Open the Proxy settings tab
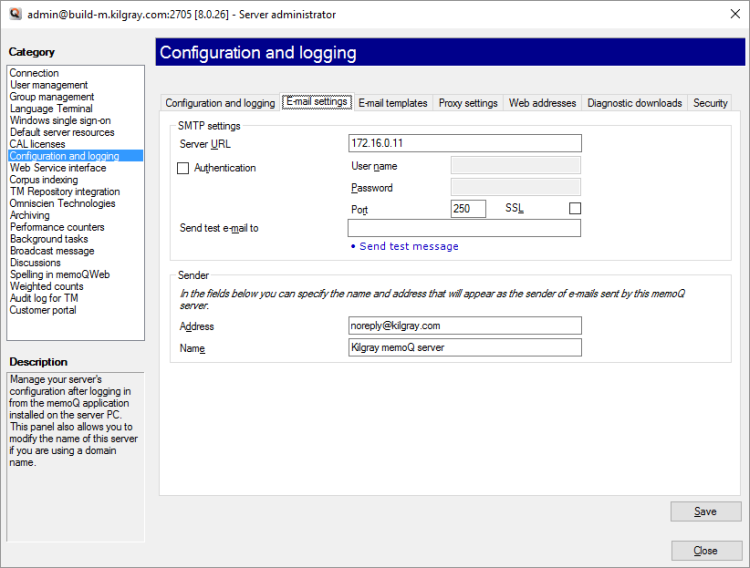This screenshot has height=568, width=750. click(x=468, y=103)
